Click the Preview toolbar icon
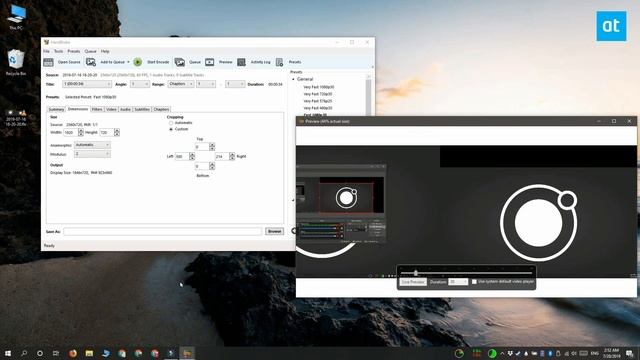The image size is (640, 360). [x=209, y=62]
